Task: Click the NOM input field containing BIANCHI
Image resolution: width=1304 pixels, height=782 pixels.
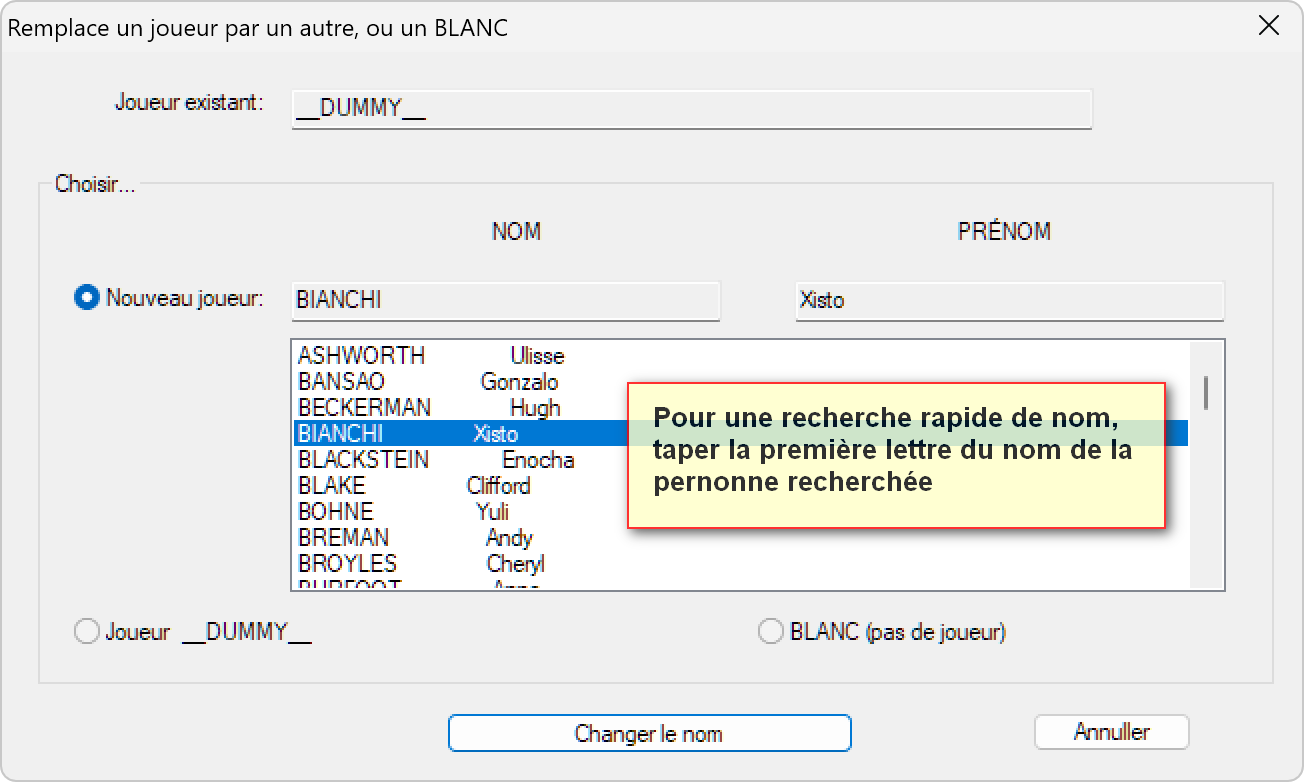Action: pos(505,300)
